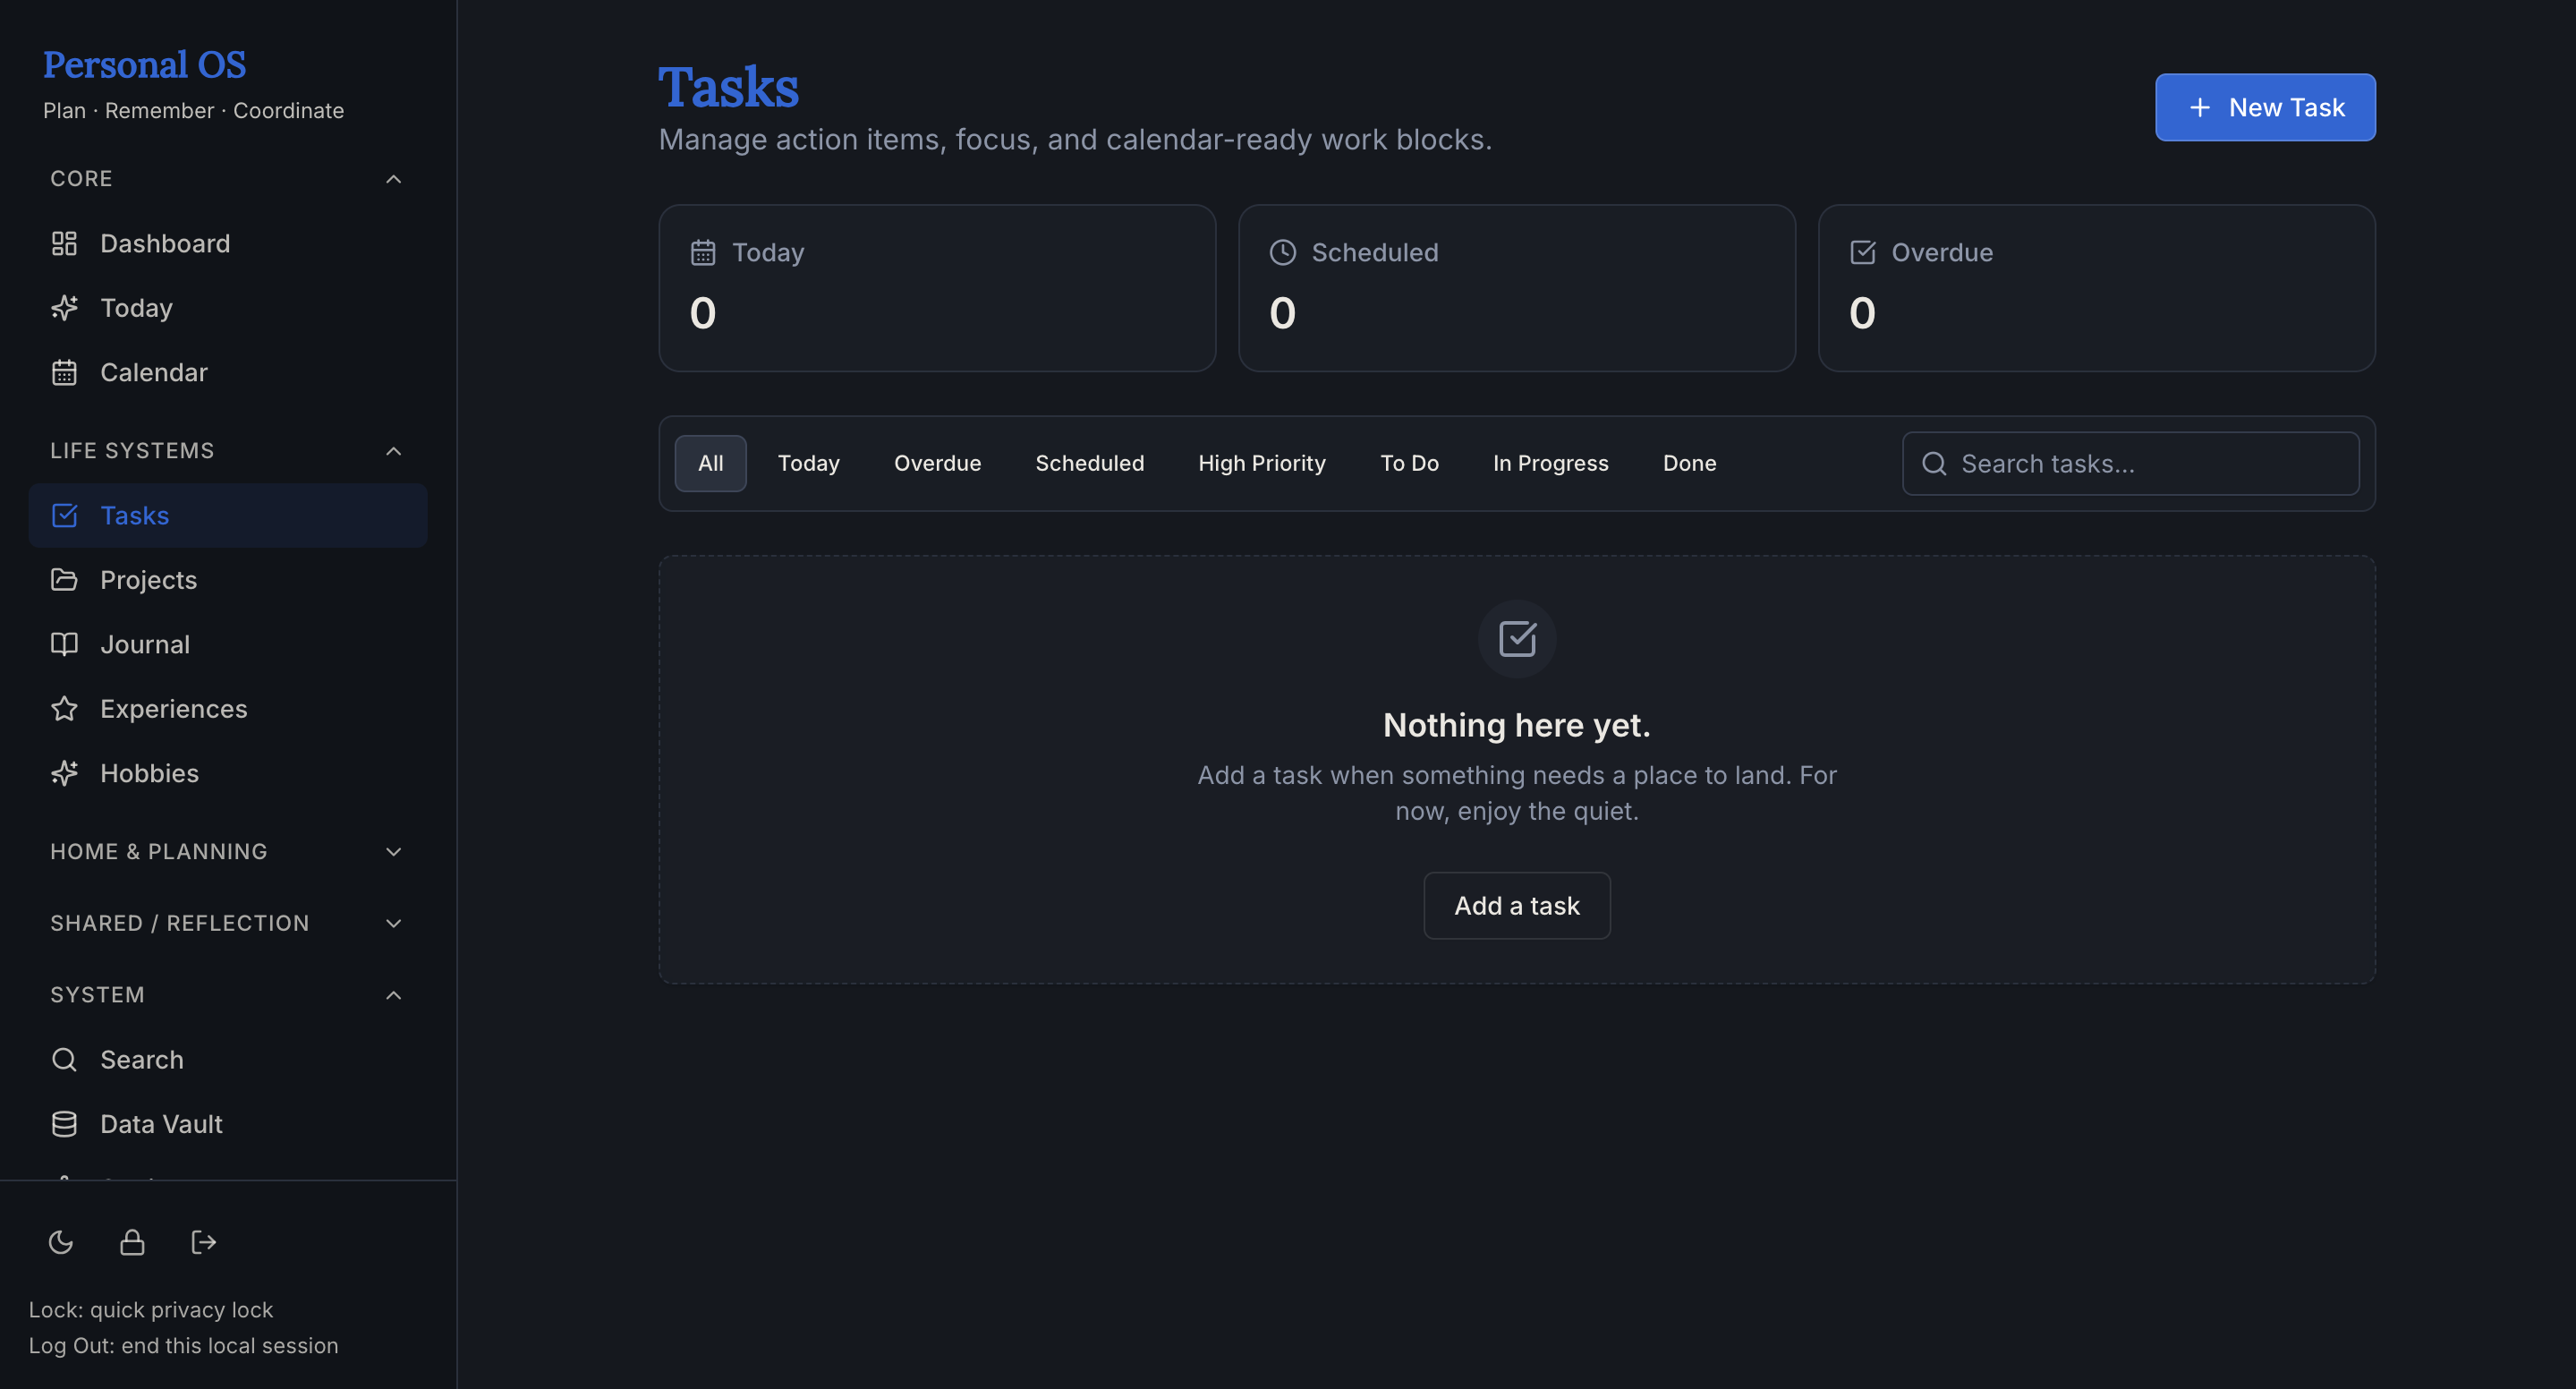Open the Calendar page

(228, 372)
